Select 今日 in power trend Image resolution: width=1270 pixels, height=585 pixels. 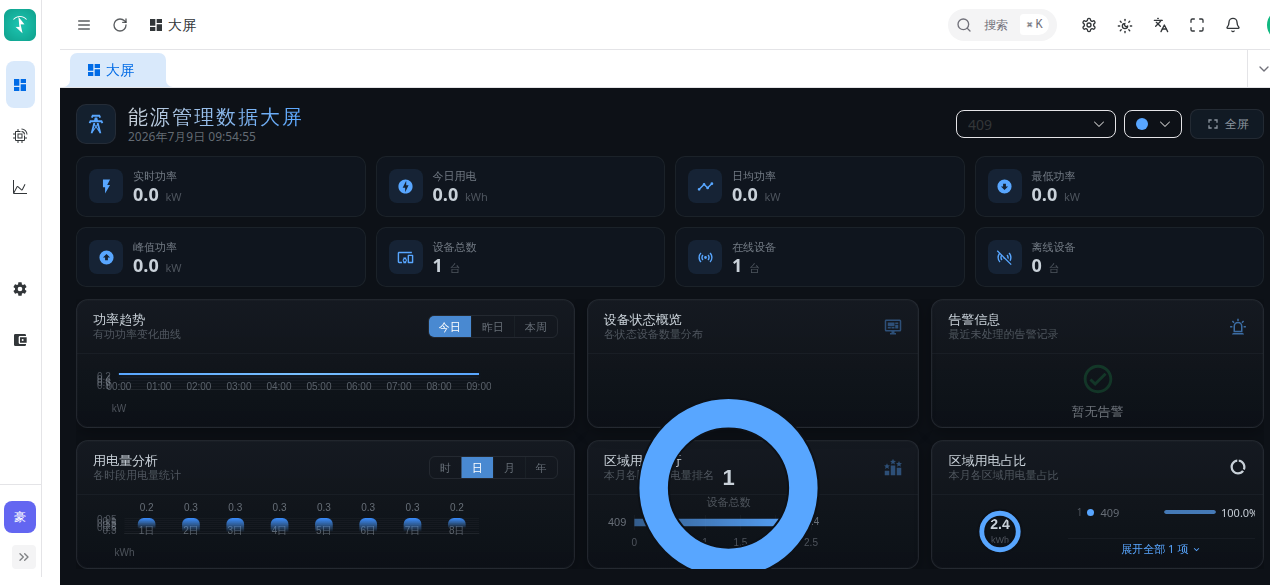(450, 327)
